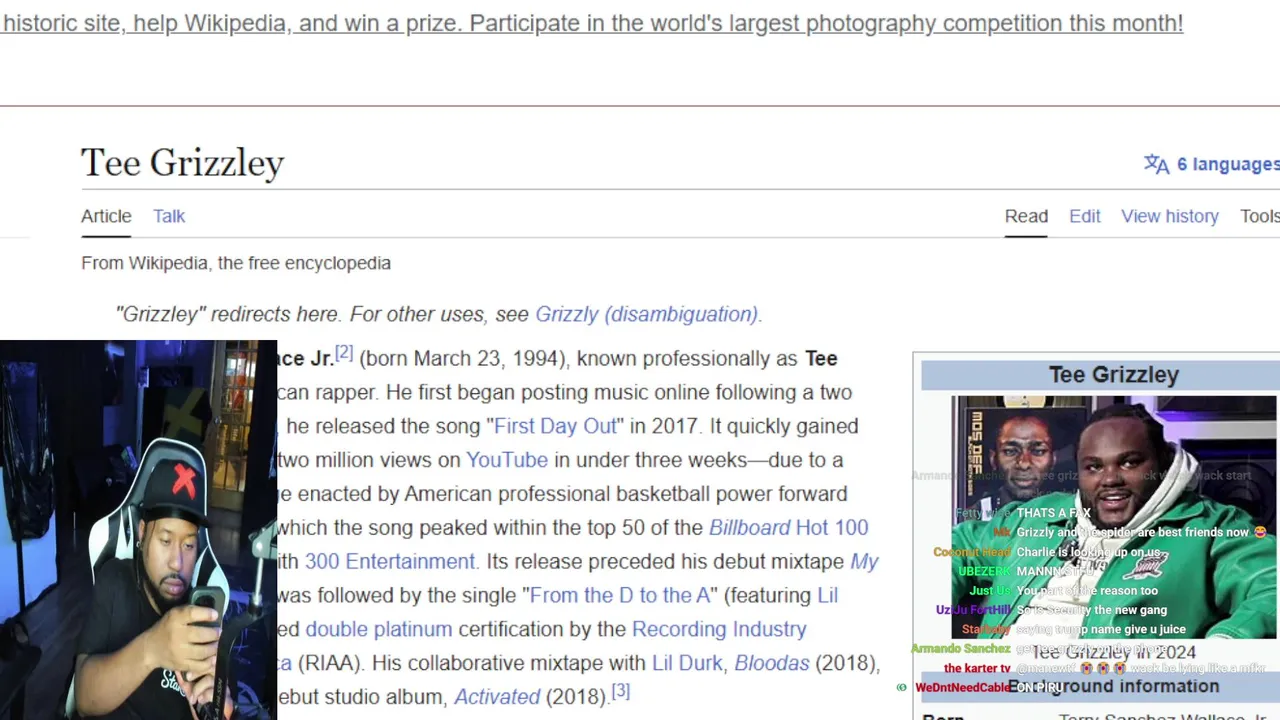Open the 'My' mixtape link at line end
The image size is (1280, 720).
click(x=864, y=562)
